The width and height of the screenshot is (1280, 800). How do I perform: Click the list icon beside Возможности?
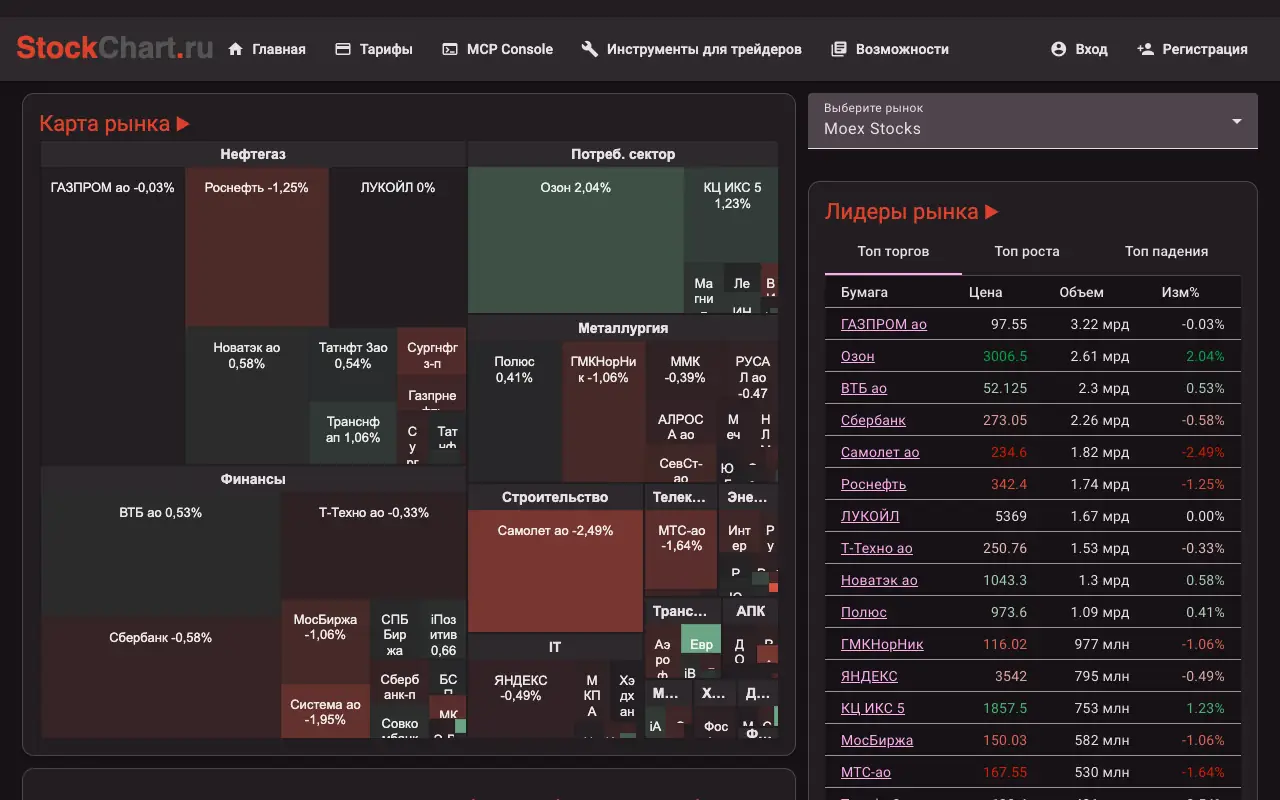pyautogui.click(x=839, y=49)
